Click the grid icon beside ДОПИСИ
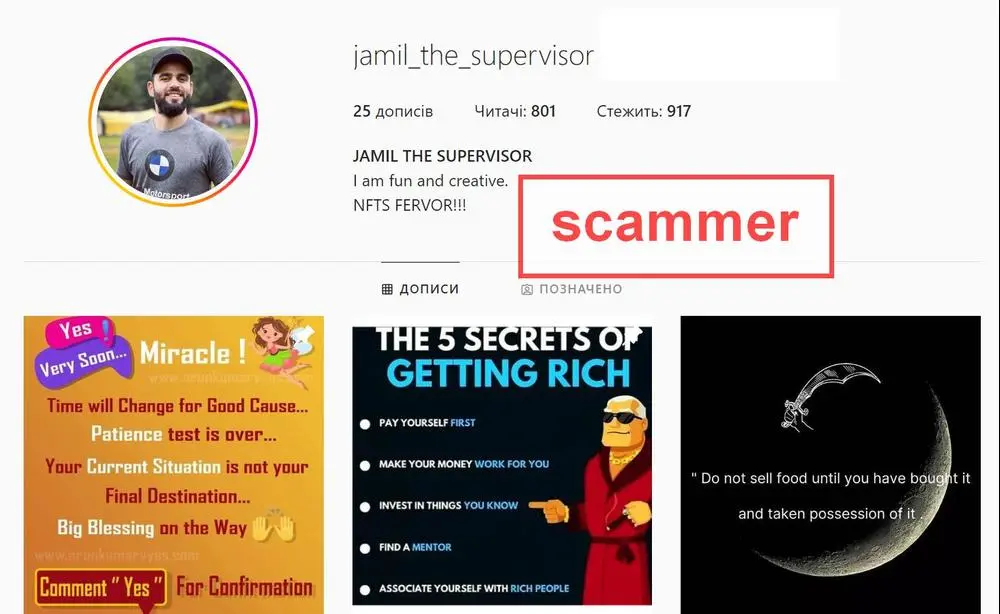 click(x=387, y=289)
